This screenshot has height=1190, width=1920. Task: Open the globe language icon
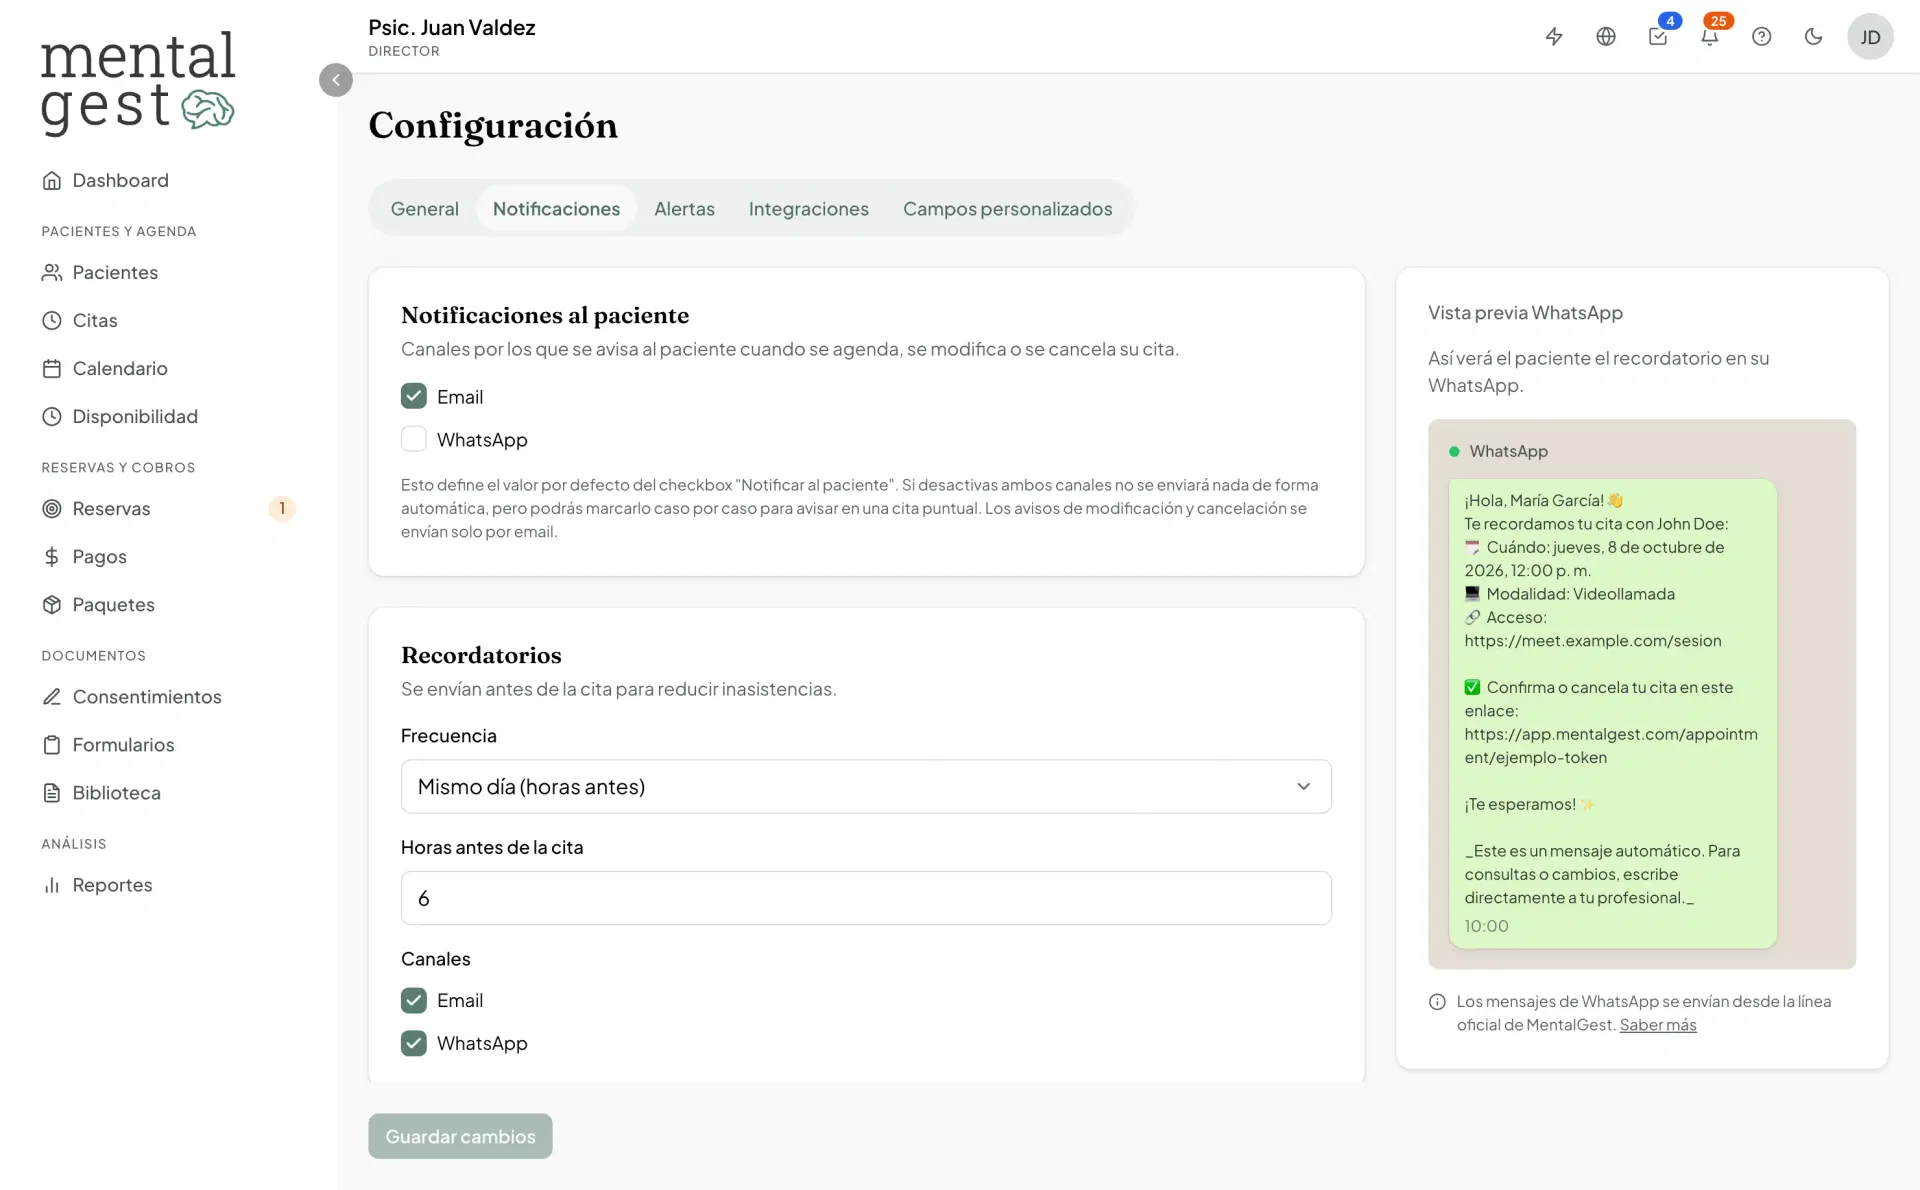click(x=1605, y=37)
